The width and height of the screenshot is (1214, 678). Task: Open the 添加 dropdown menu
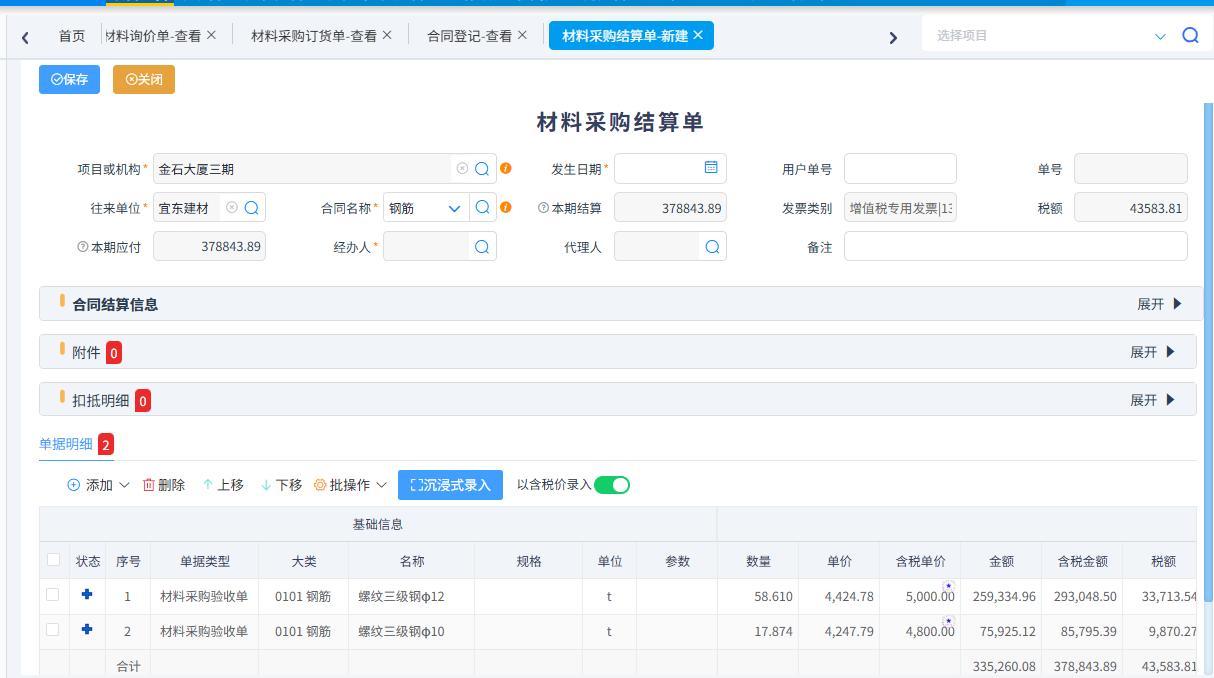pos(97,484)
